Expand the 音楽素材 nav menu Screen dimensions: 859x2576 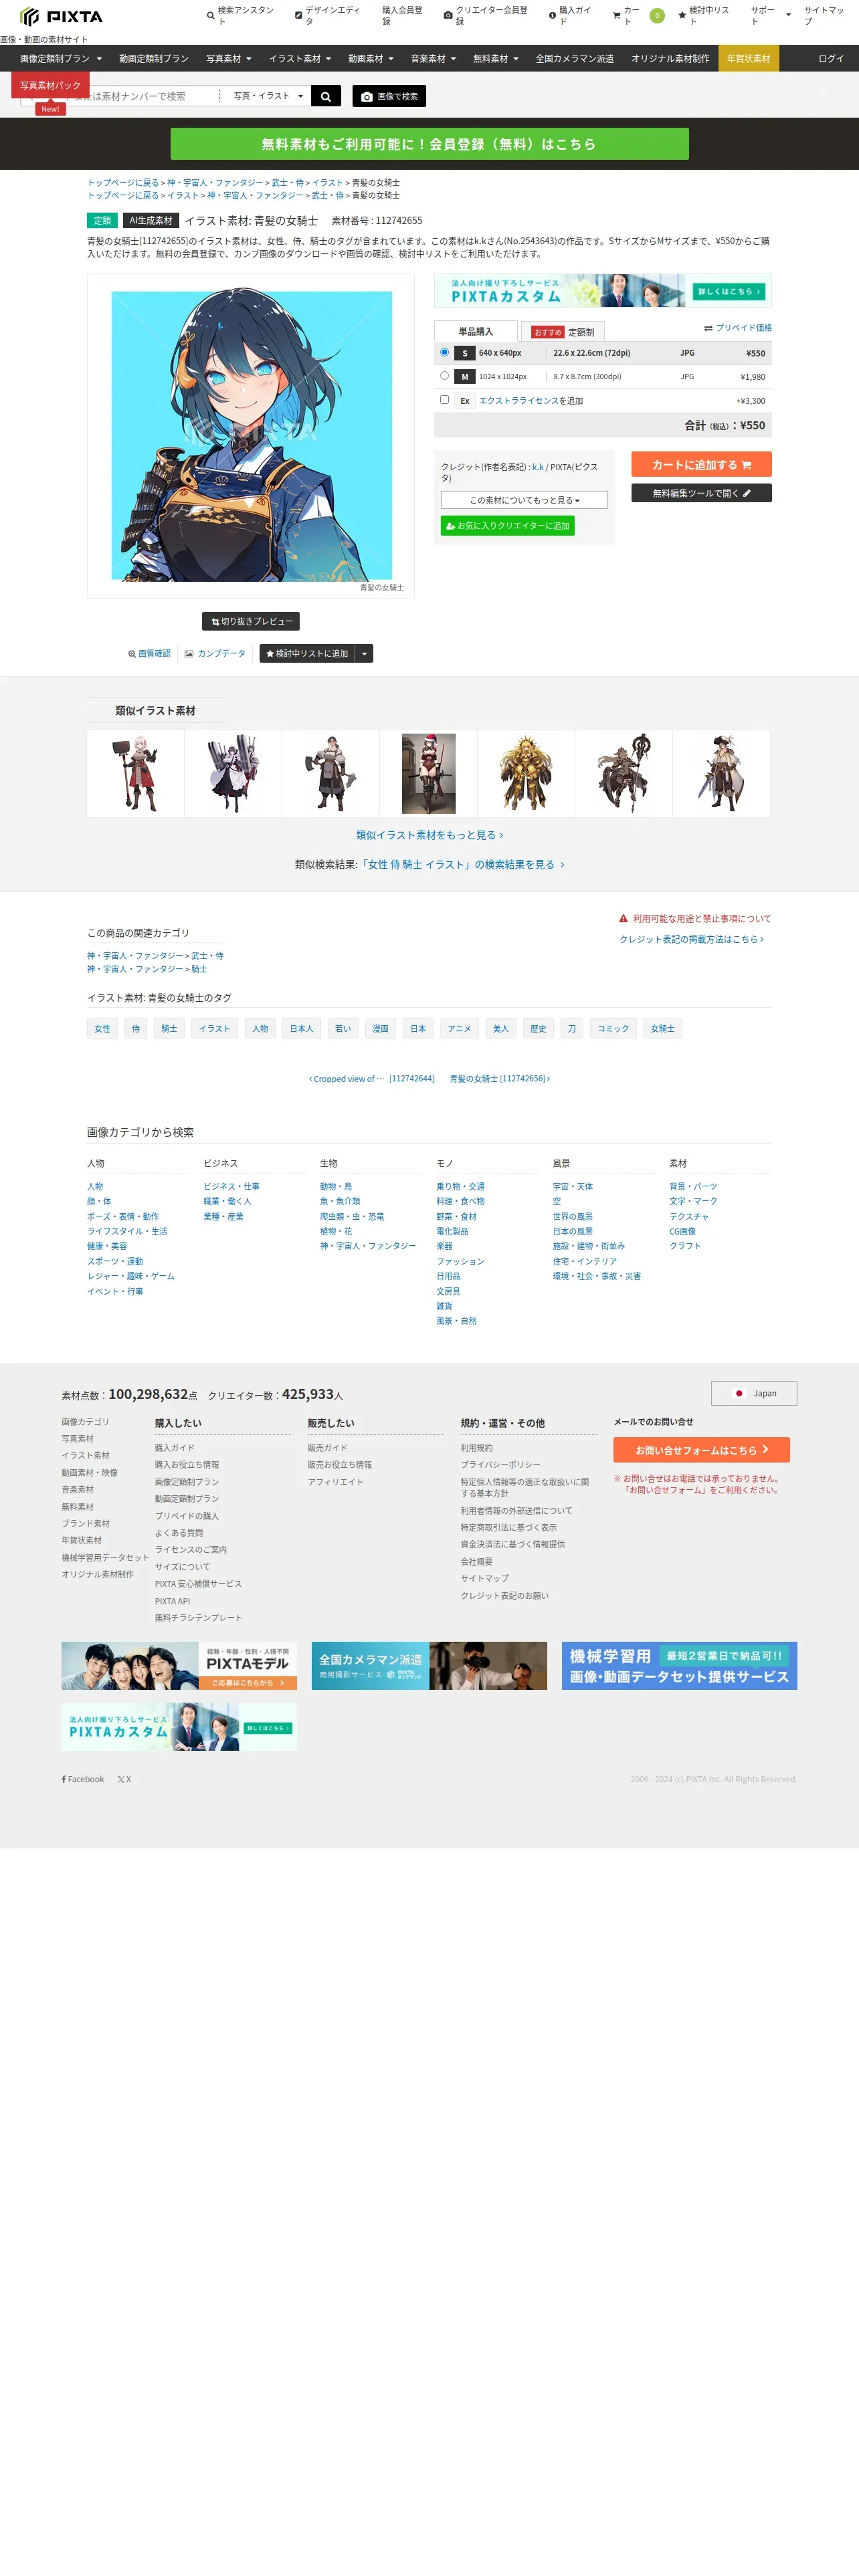point(433,58)
